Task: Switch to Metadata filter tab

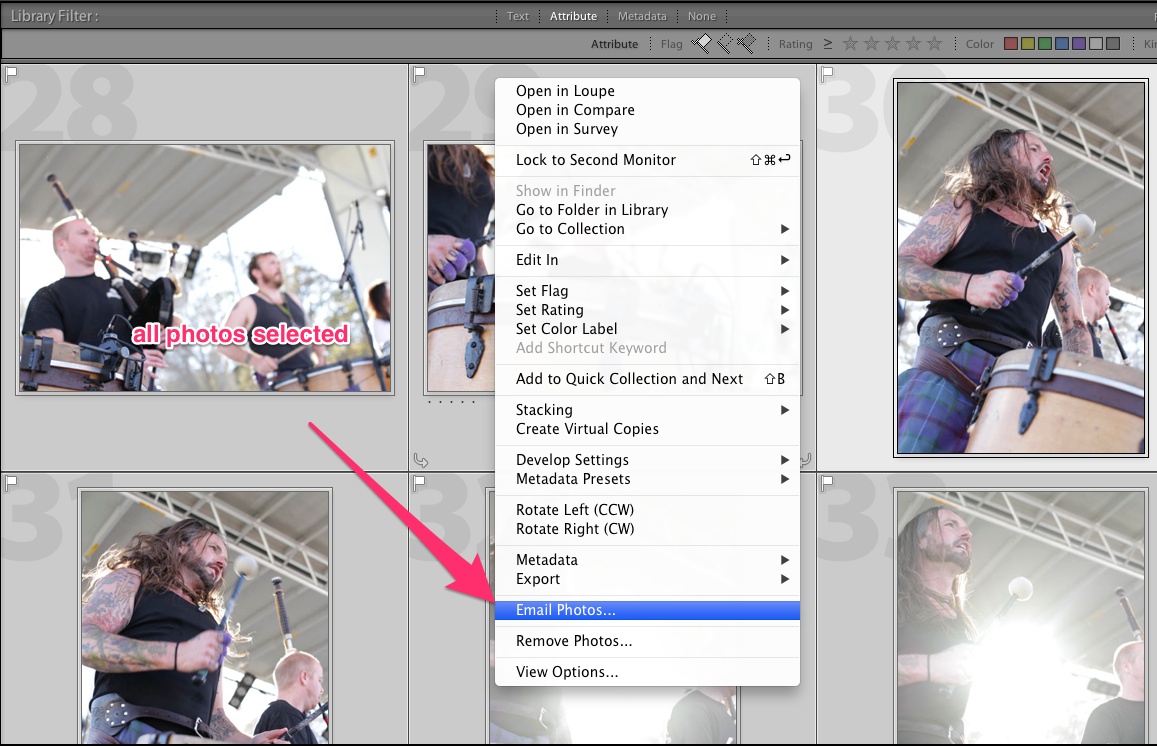Action: [642, 15]
